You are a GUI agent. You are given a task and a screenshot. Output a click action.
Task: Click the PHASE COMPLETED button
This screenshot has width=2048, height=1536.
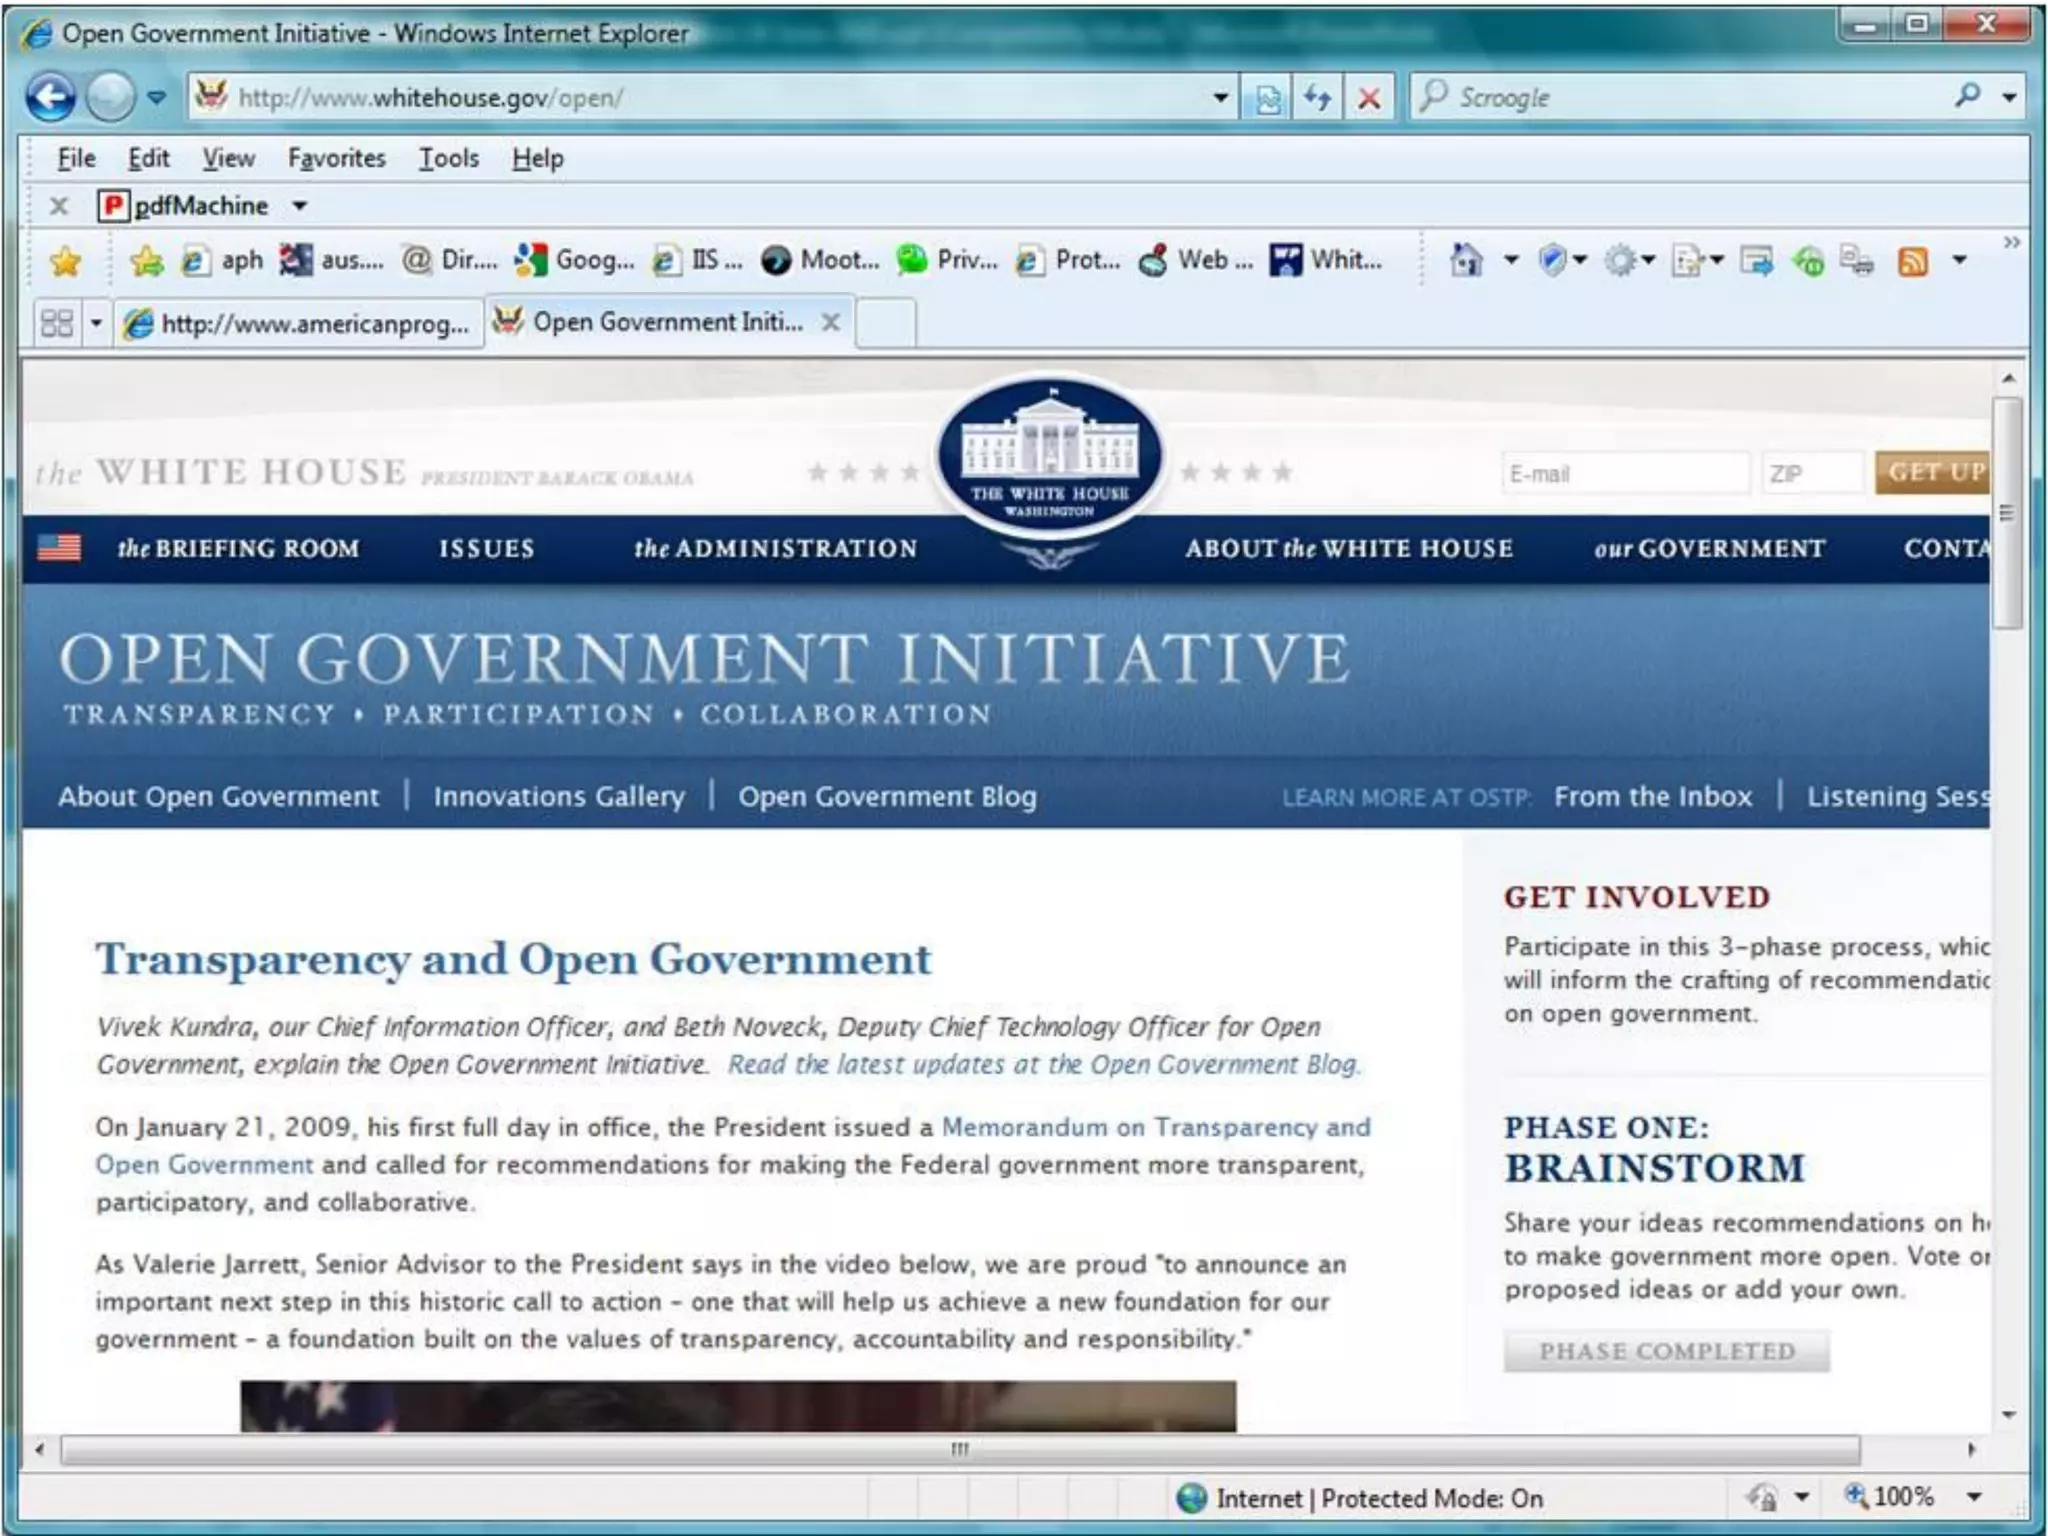point(1666,1351)
